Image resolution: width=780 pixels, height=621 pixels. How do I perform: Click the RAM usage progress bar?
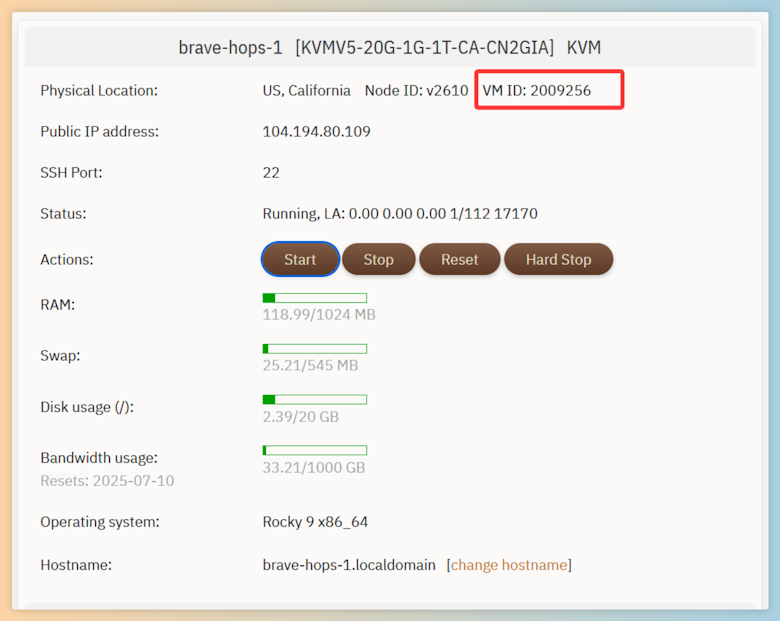pyautogui.click(x=315, y=298)
